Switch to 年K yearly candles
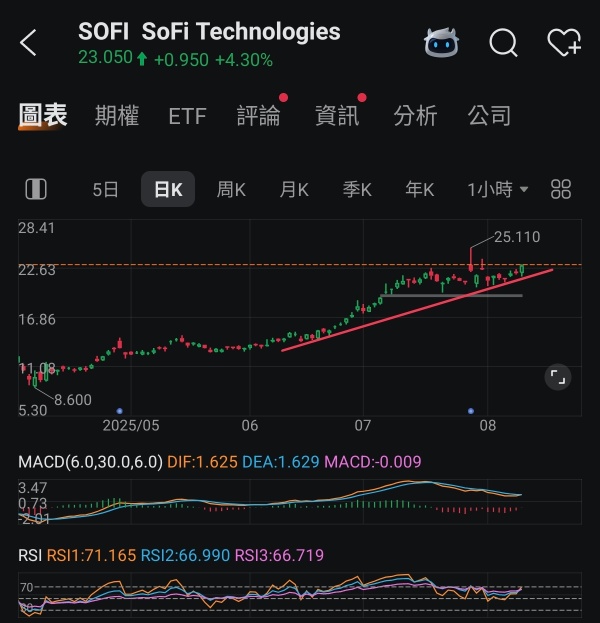Viewport: 600px width, 623px height. [420, 190]
